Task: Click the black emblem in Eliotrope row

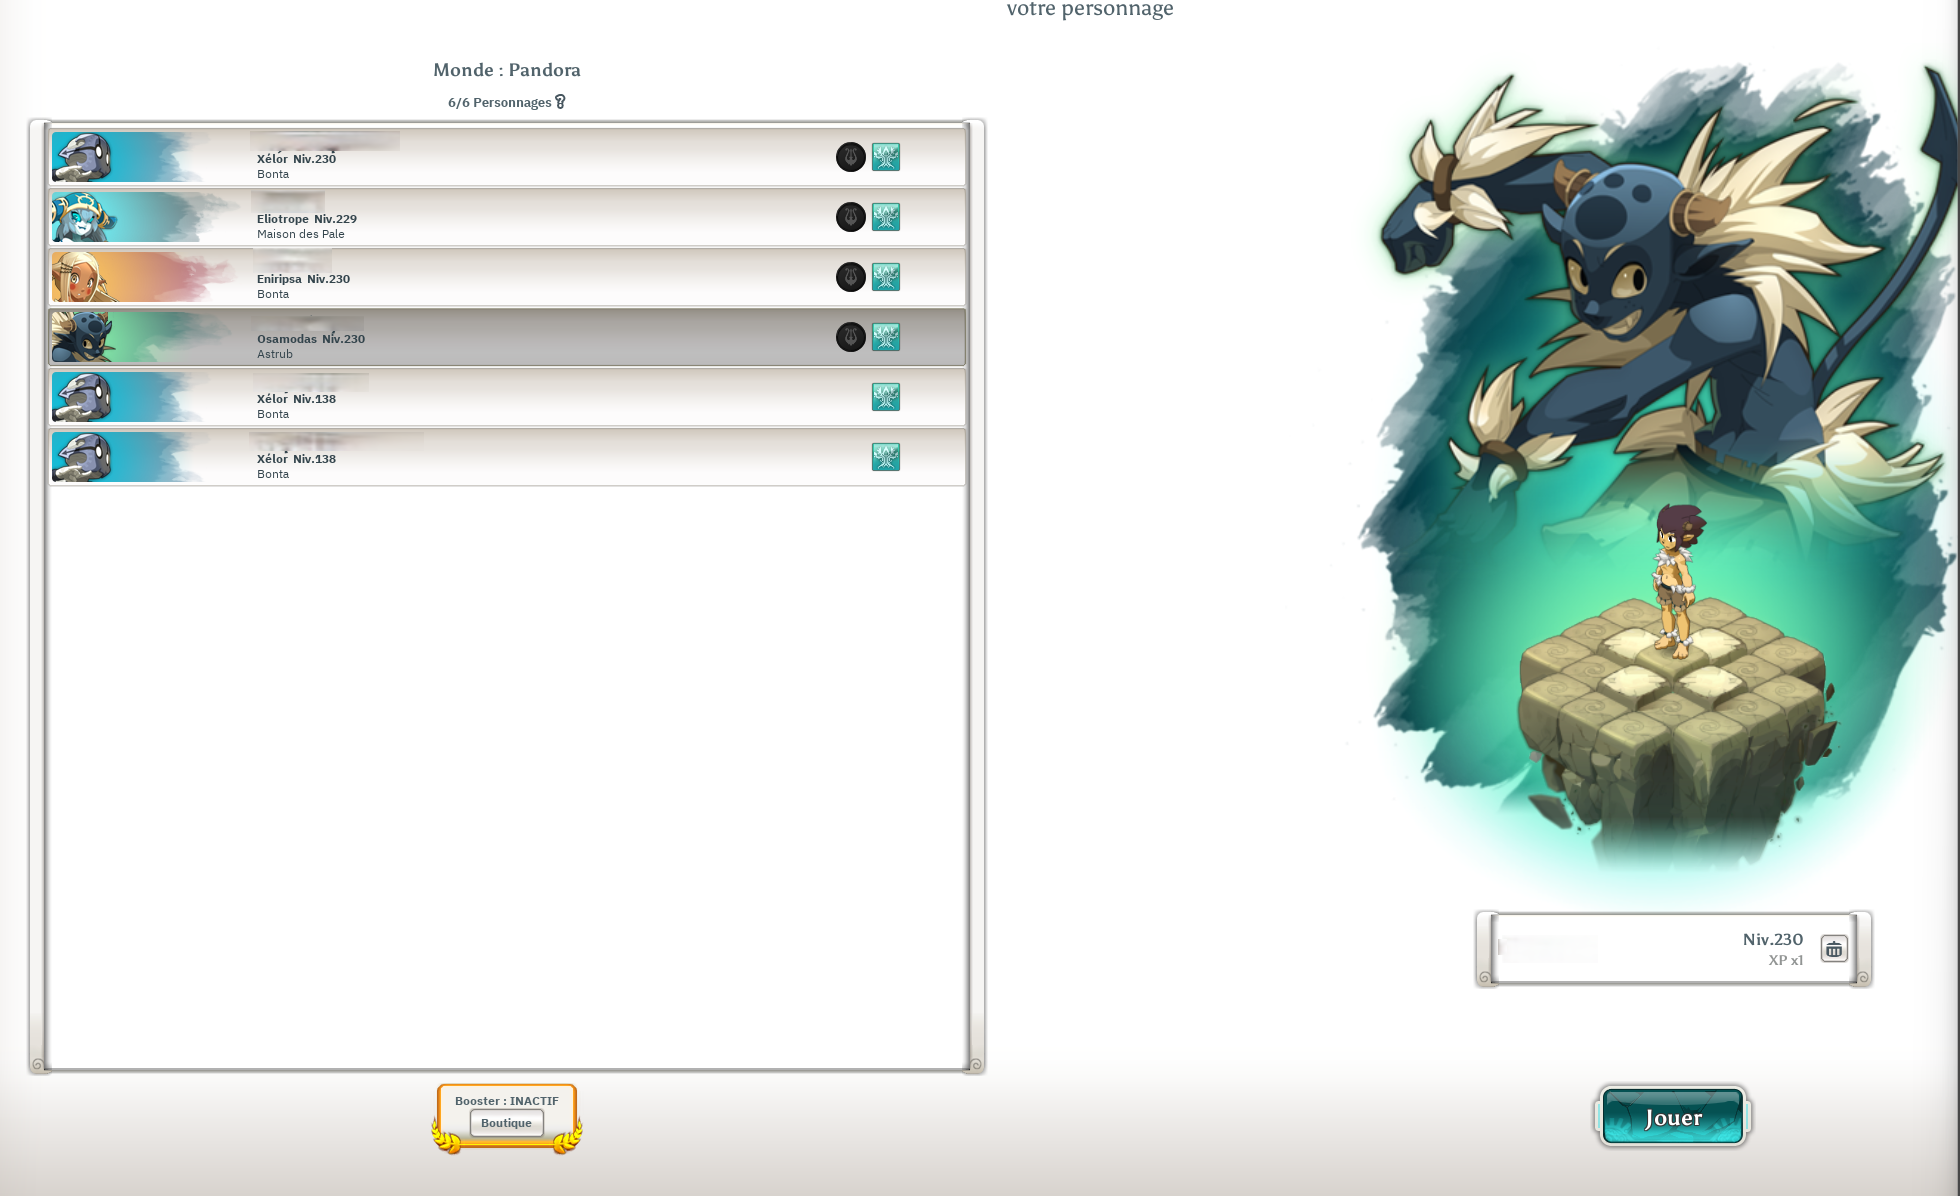Action: pyautogui.click(x=851, y=217)
